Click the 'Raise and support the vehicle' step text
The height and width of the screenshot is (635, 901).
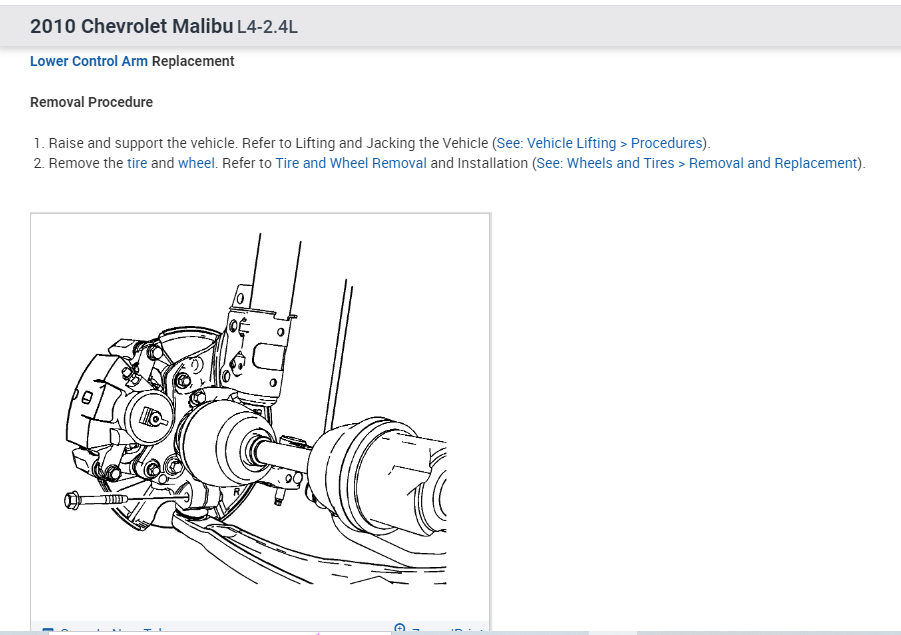(143, 143)
